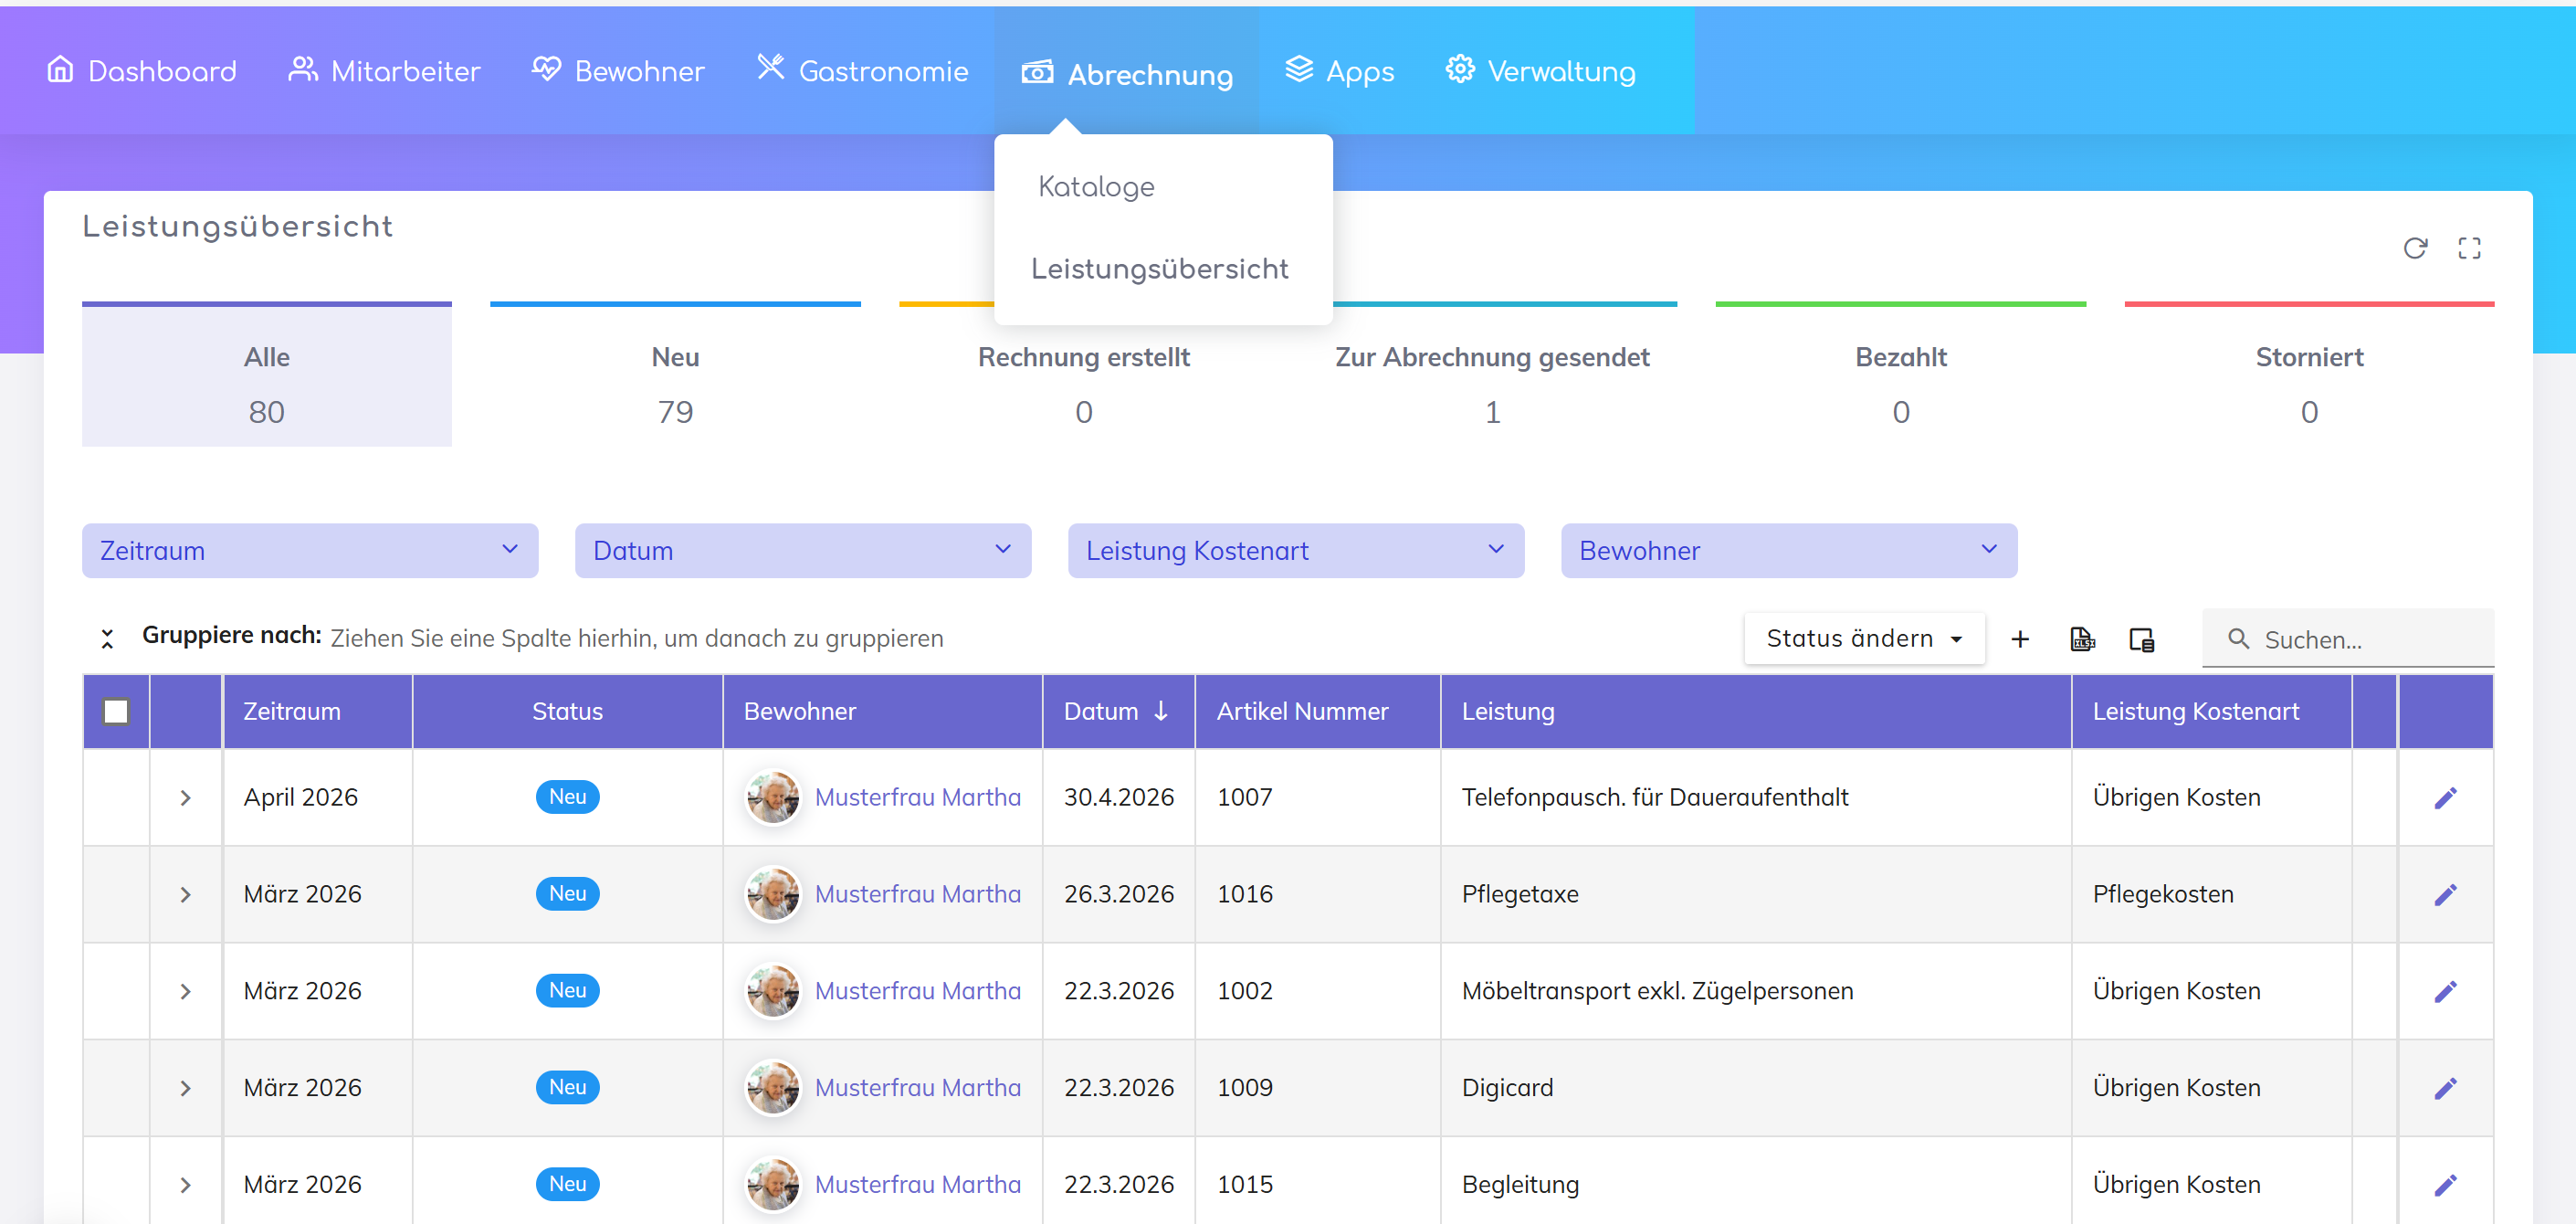2576x1224 pixels.
Task: Collapse grouping panel with arrows icon
Action: 107,638
